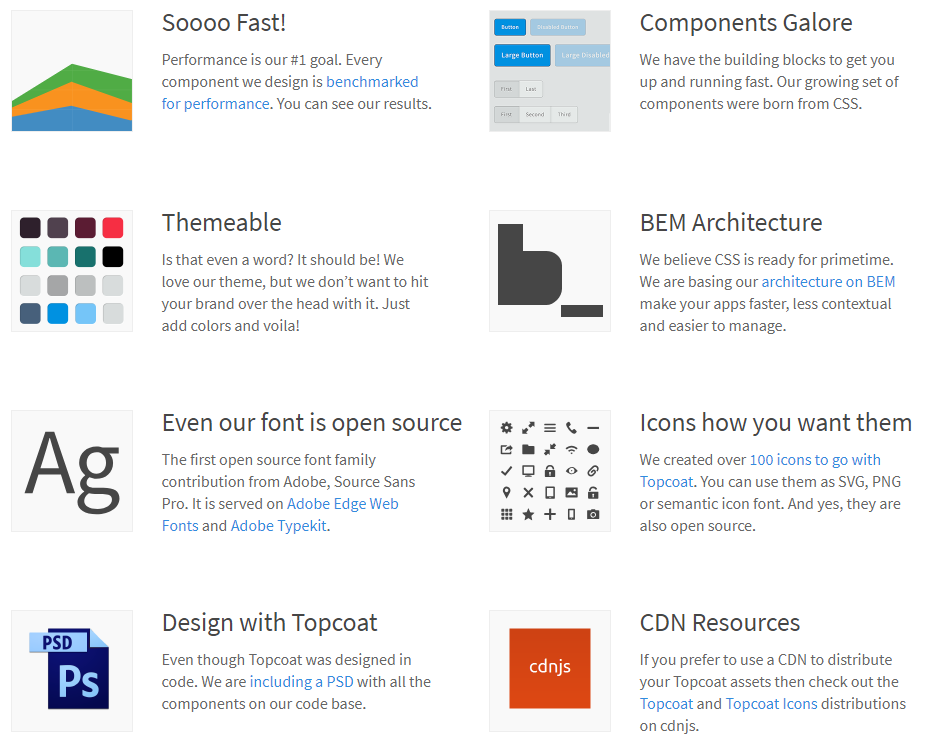Click the collapse inward arrows icon
Screen dimensions: 928x744
[550, 449]
